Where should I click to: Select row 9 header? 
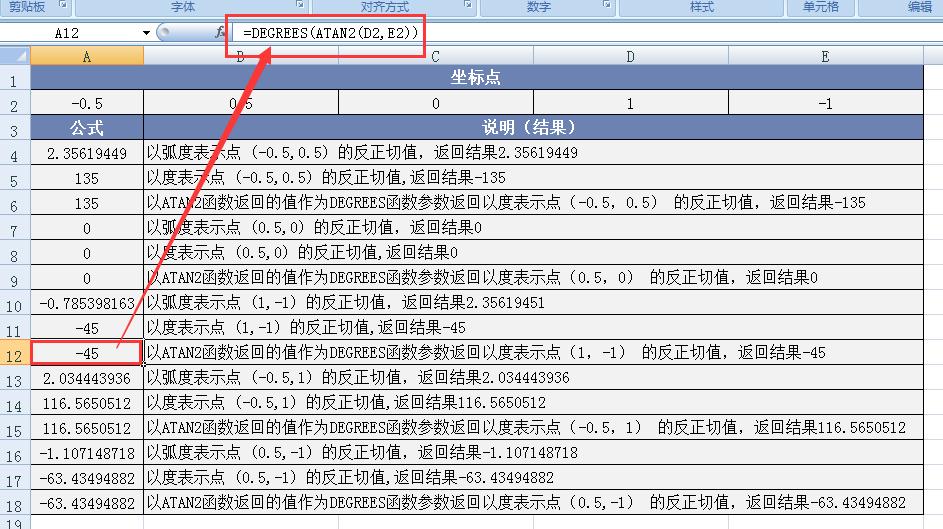15,278
